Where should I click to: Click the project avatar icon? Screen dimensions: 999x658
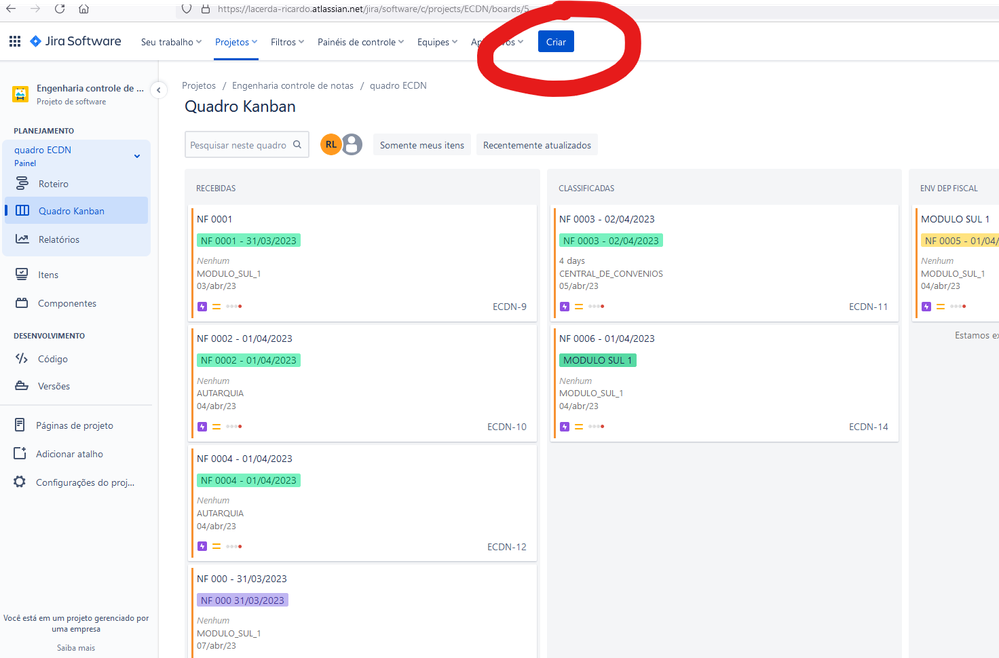20,94
